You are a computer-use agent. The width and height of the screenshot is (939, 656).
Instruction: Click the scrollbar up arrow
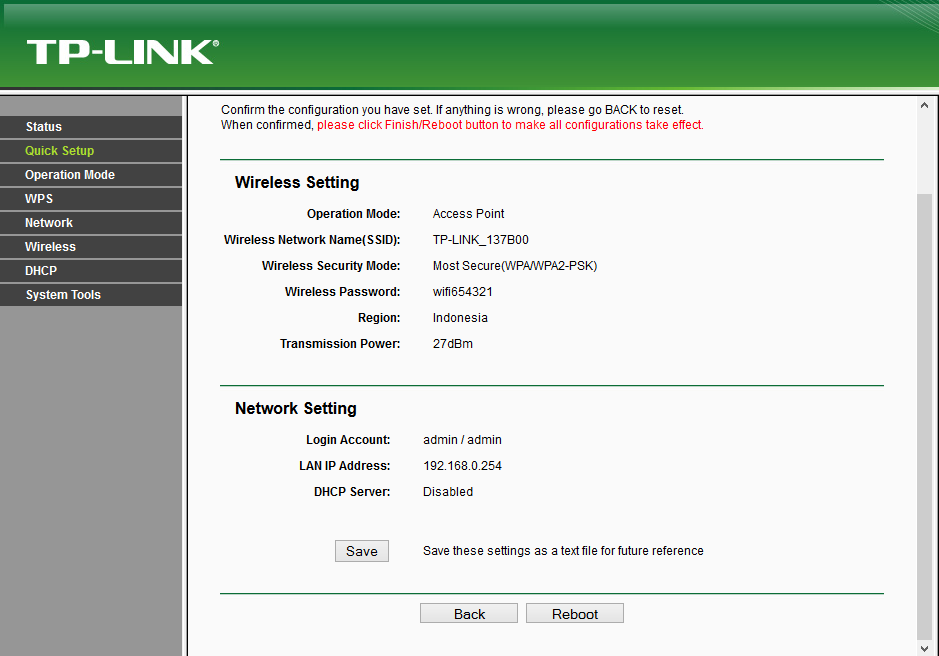(x=923, y=102)
